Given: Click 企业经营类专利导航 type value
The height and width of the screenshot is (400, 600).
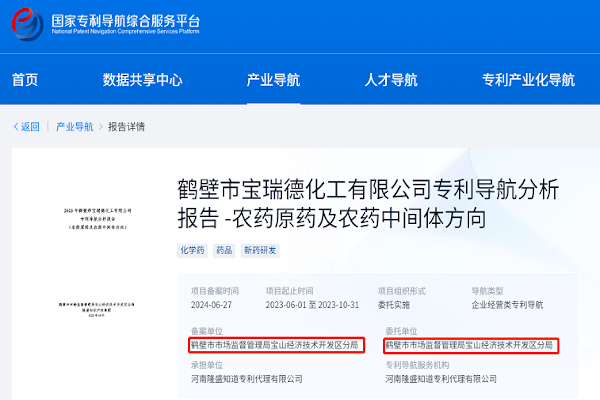Looking at the screenshot, I should click(x=507, y=305).
